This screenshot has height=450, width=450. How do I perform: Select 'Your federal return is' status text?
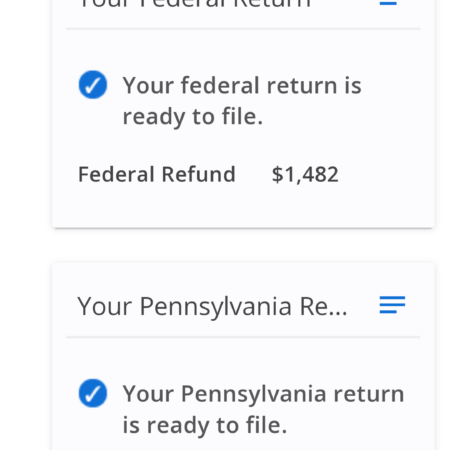pos(242,85)
